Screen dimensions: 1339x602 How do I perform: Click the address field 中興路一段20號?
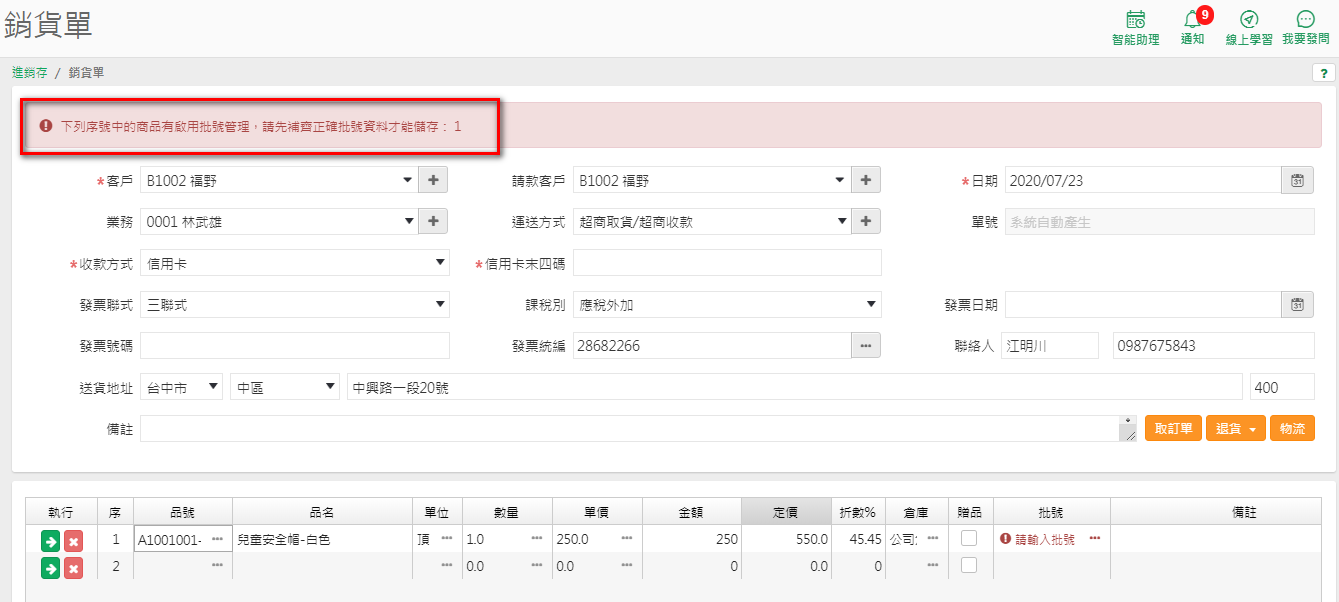(794, 387)
